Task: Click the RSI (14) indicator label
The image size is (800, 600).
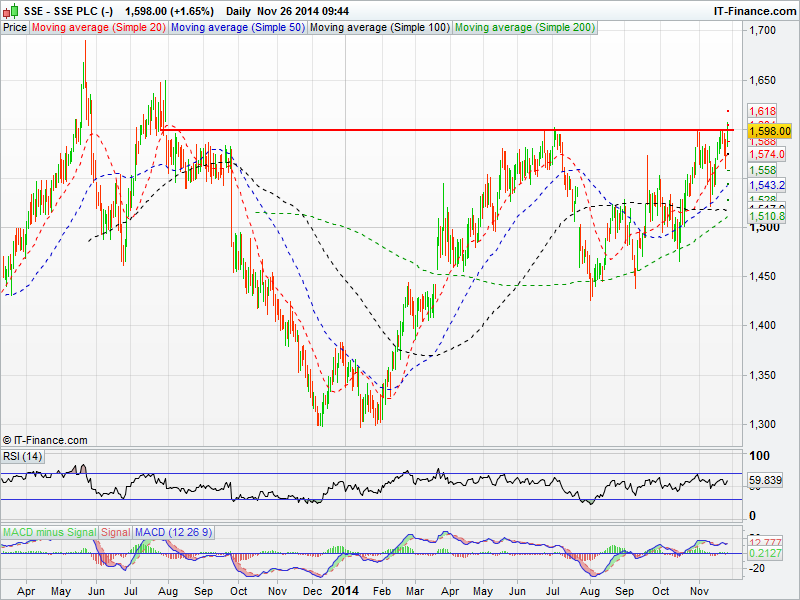Action: click(23, 456)
